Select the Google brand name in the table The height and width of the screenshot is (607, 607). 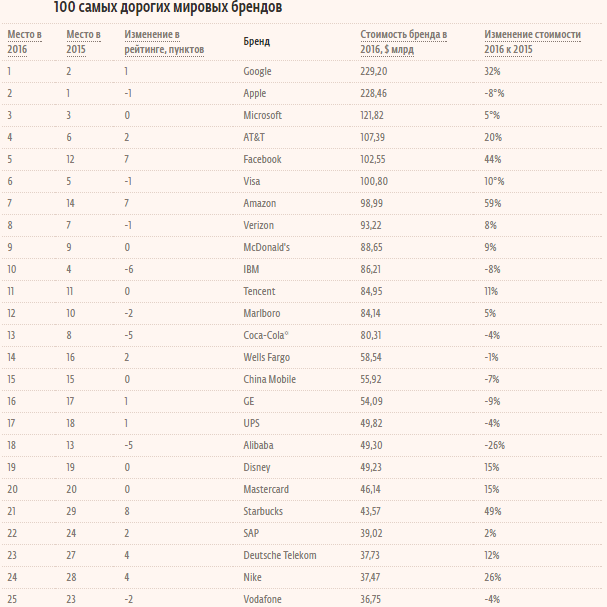257,72
